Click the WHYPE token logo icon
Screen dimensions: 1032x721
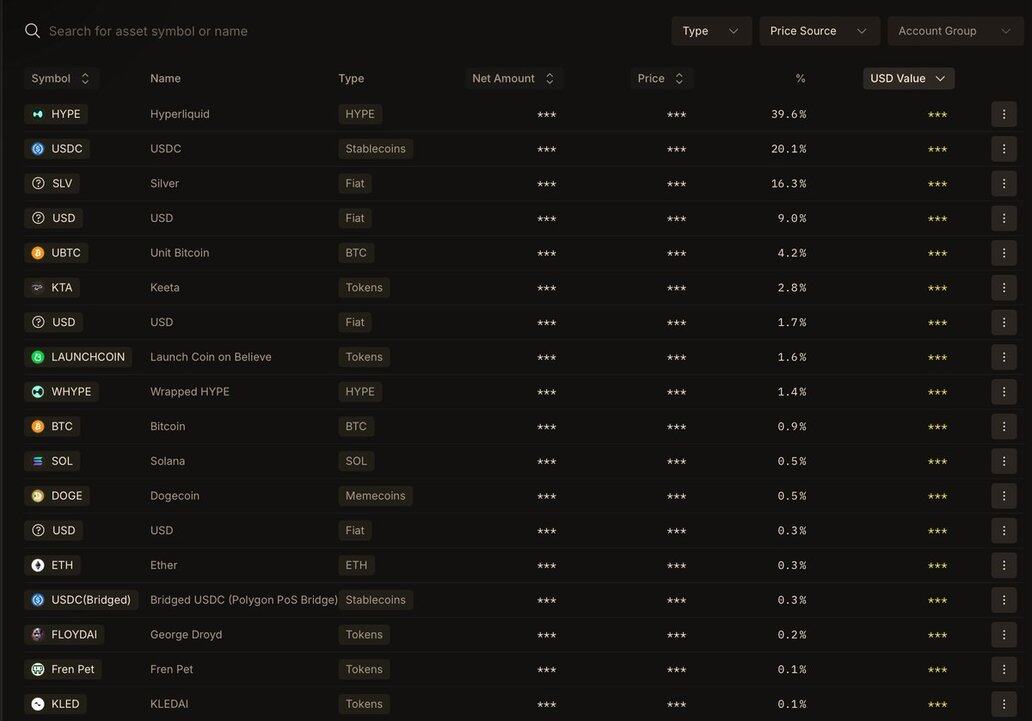(x=38, y=392)
